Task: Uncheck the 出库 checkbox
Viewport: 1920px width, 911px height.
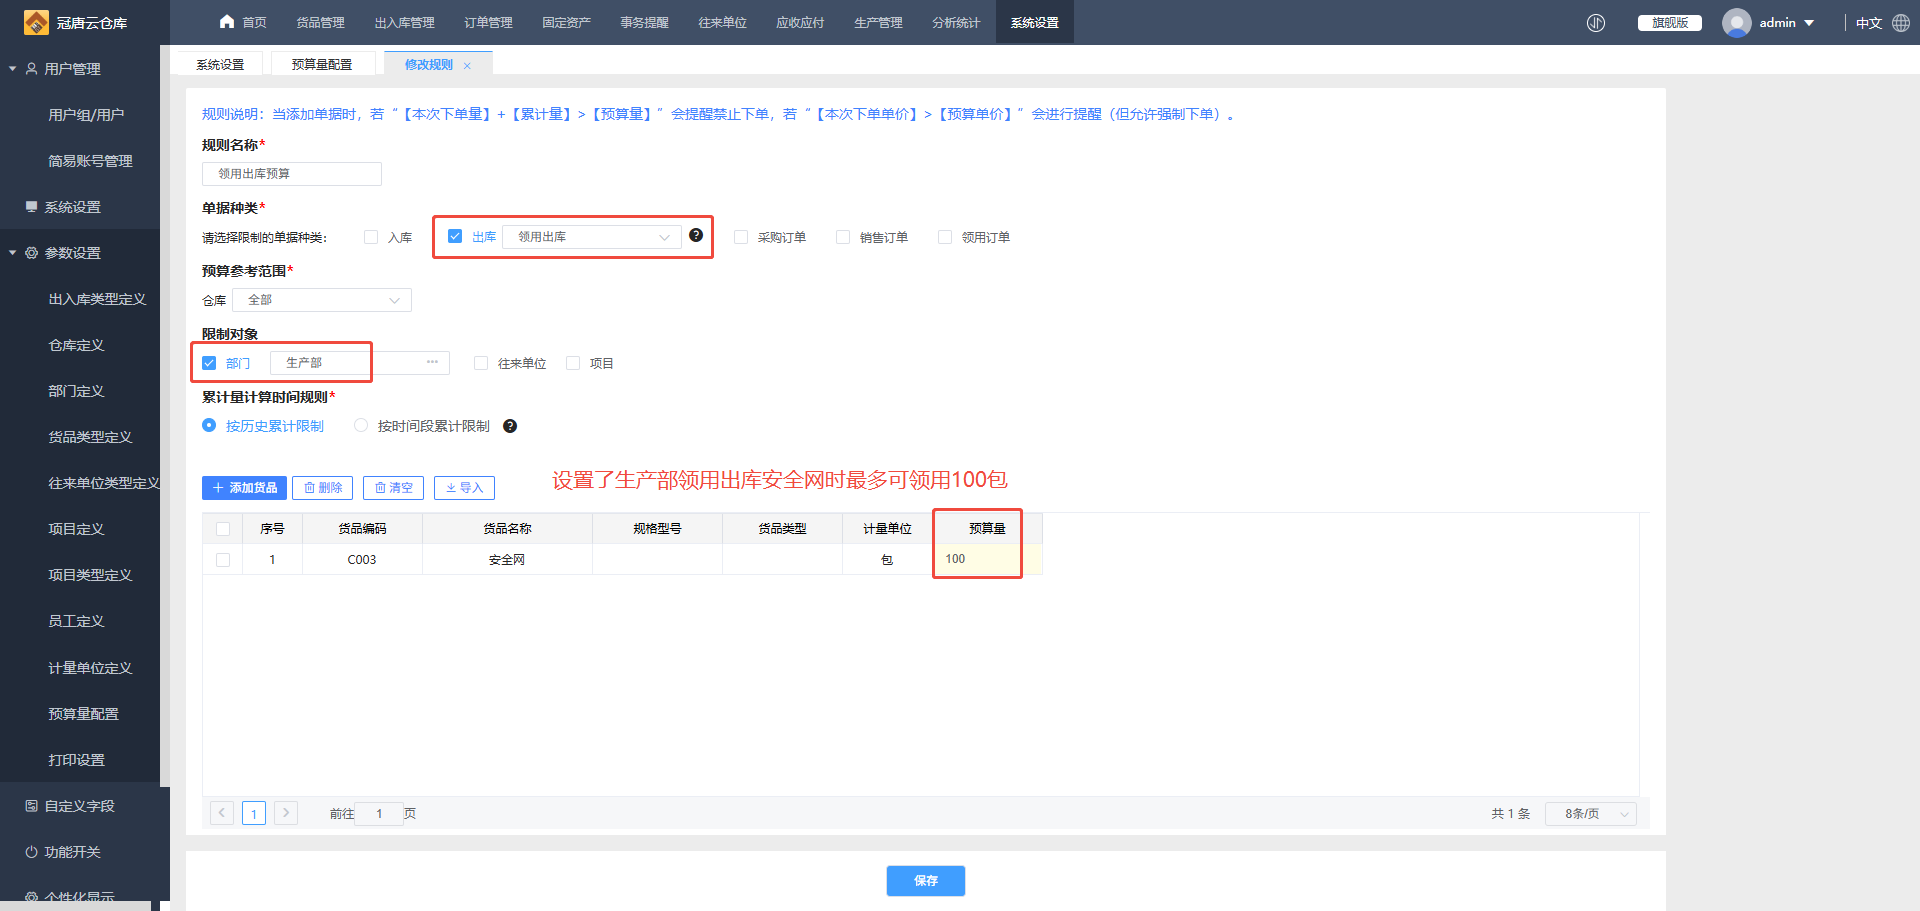Action: [455, 236]
